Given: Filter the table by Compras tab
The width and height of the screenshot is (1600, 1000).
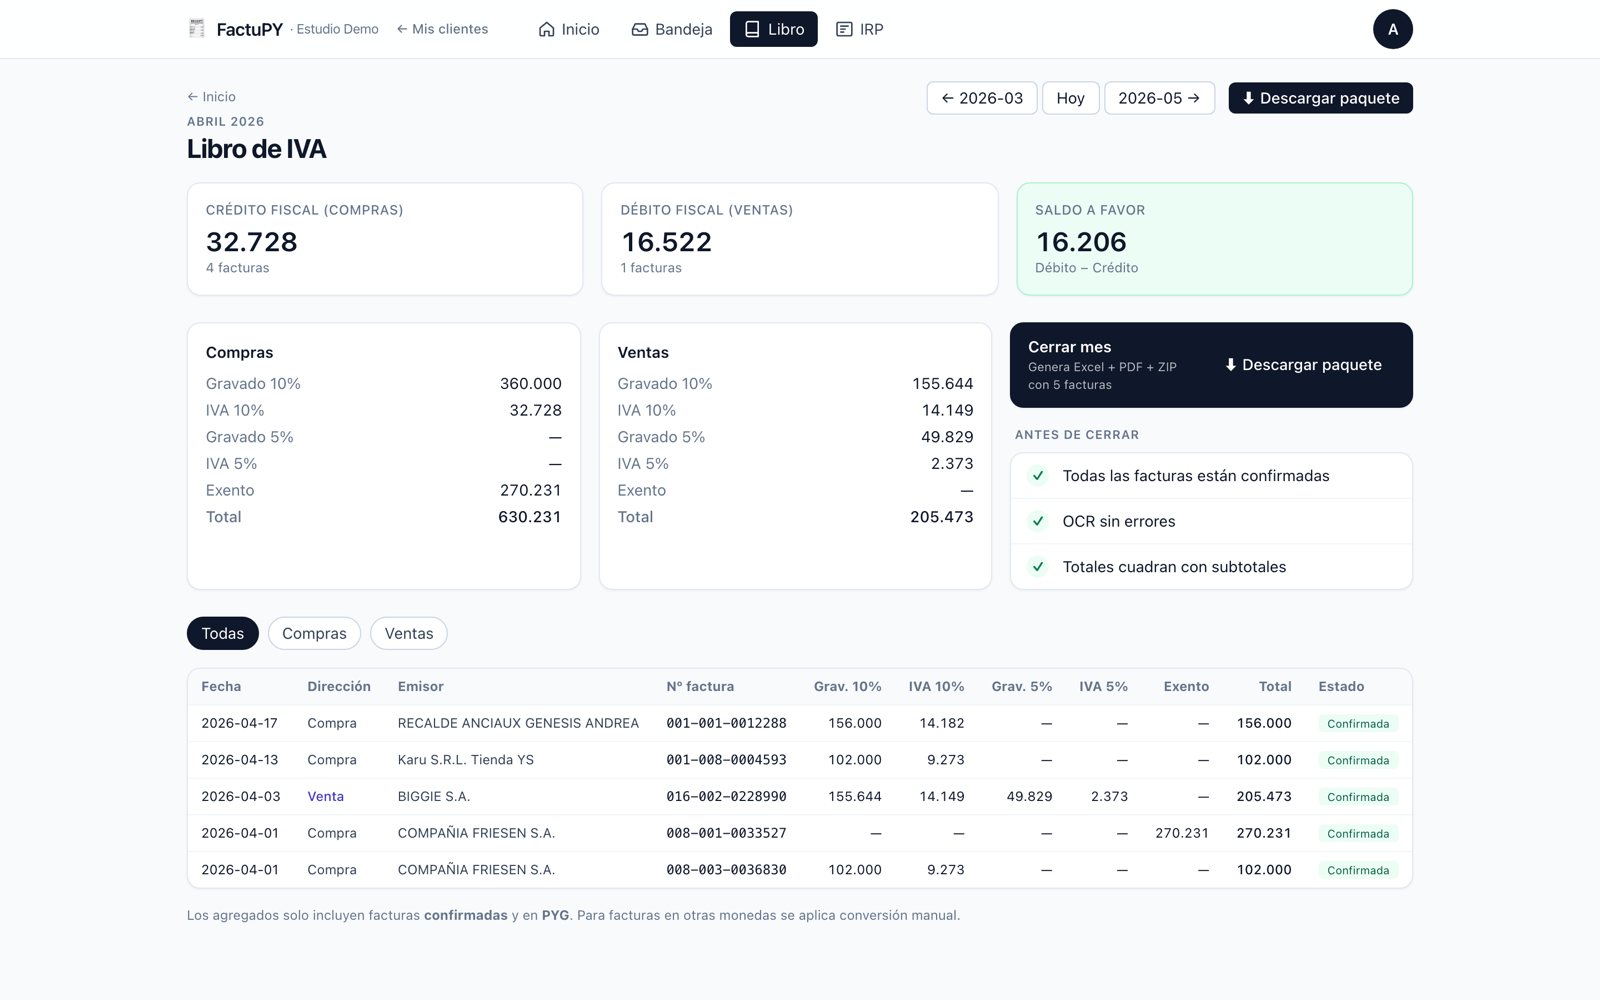Looking at the screenshot, I should click(x=314, y=633).
